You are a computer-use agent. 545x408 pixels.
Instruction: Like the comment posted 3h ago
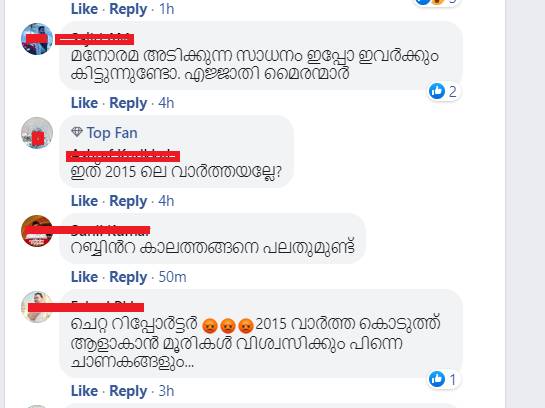pos(84,391)
